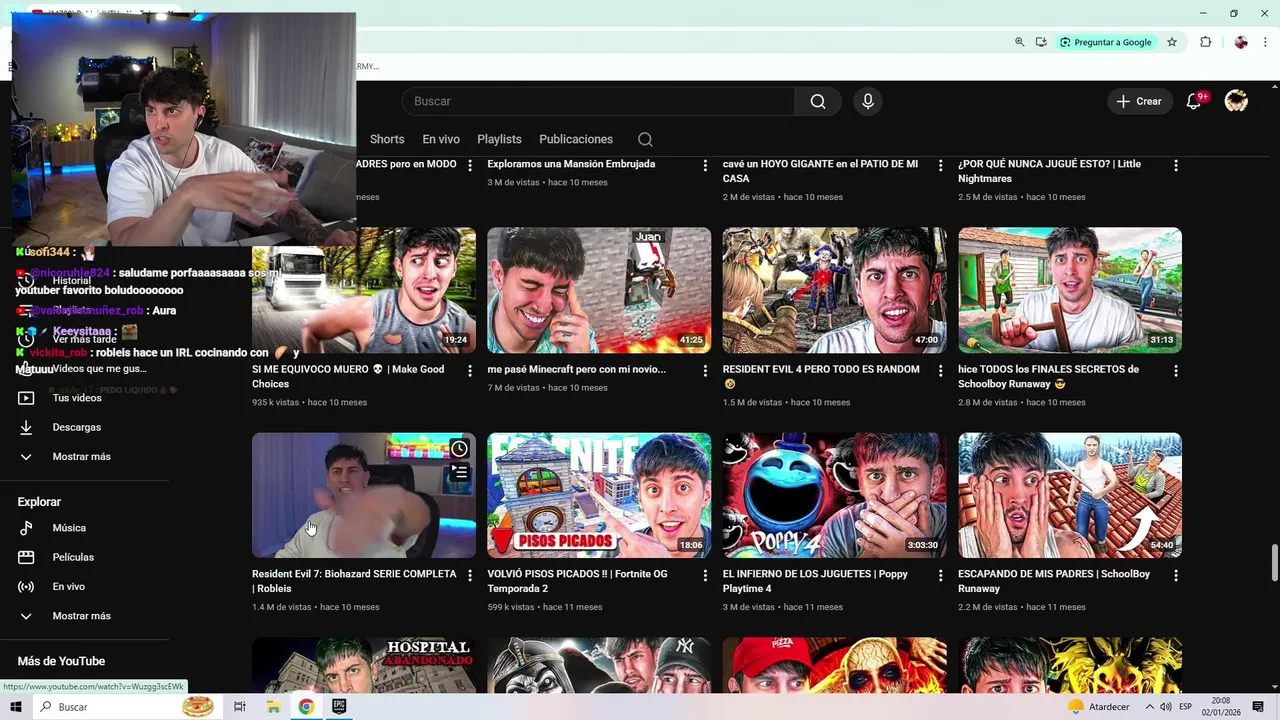Click the Minecraft thumbnail with 41:25 duration
The image size is (1280, 720).
(599, 290)
